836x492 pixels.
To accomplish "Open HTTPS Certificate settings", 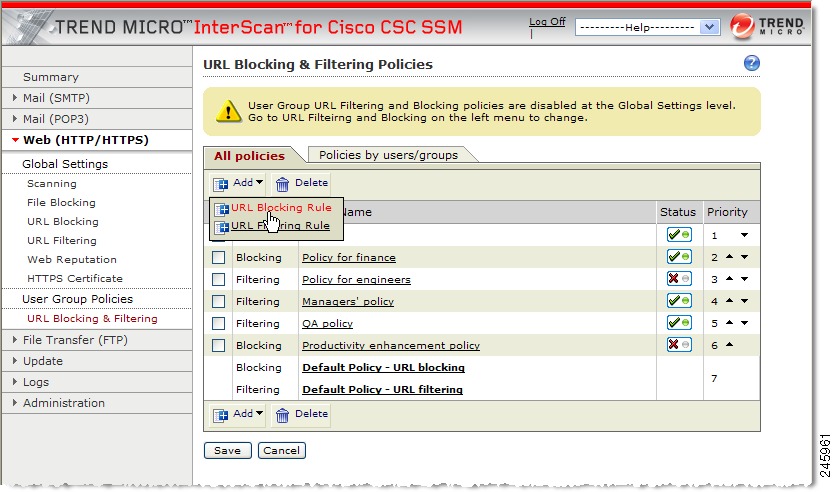I will pos(75,278).
